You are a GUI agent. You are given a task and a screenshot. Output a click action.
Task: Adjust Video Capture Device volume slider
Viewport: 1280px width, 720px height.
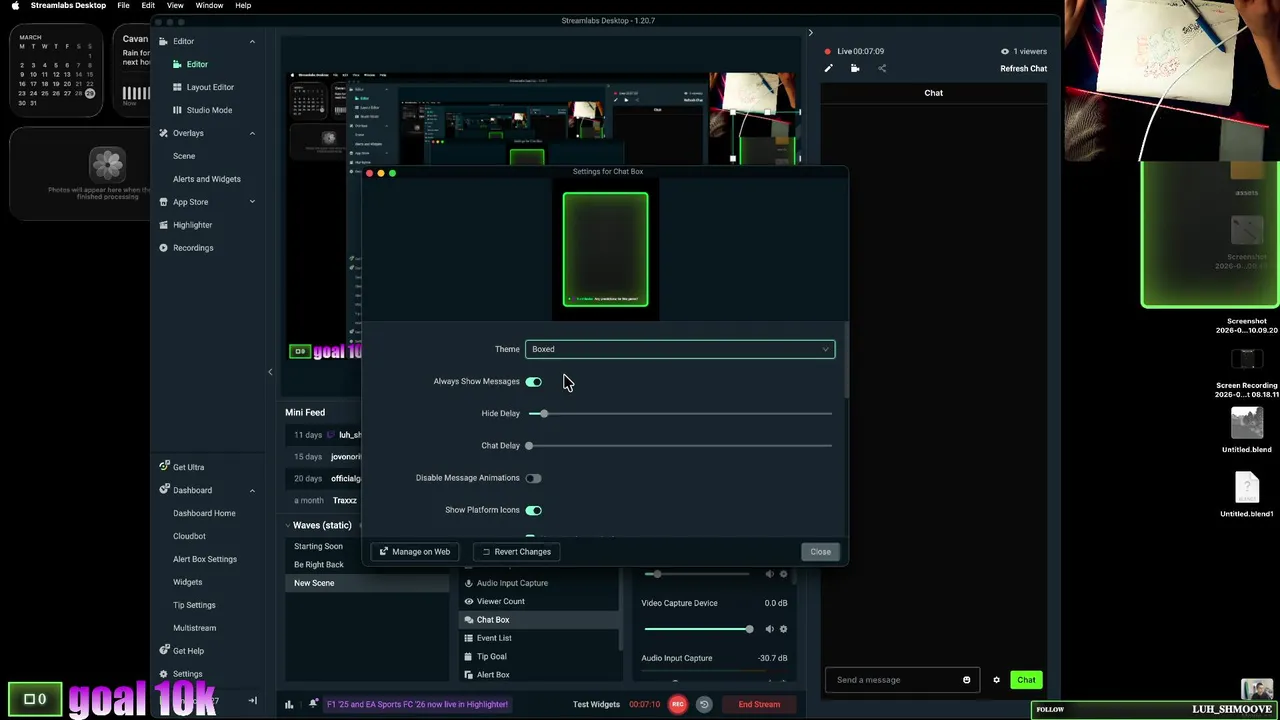[x=700, y=629]
